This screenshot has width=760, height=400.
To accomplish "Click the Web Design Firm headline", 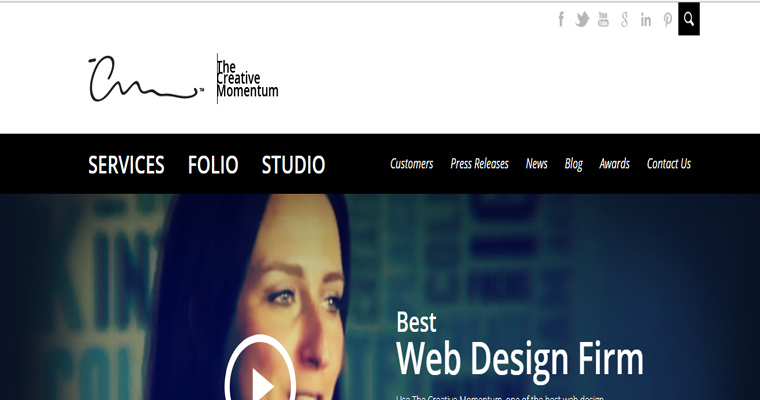I will click(520, 359).
